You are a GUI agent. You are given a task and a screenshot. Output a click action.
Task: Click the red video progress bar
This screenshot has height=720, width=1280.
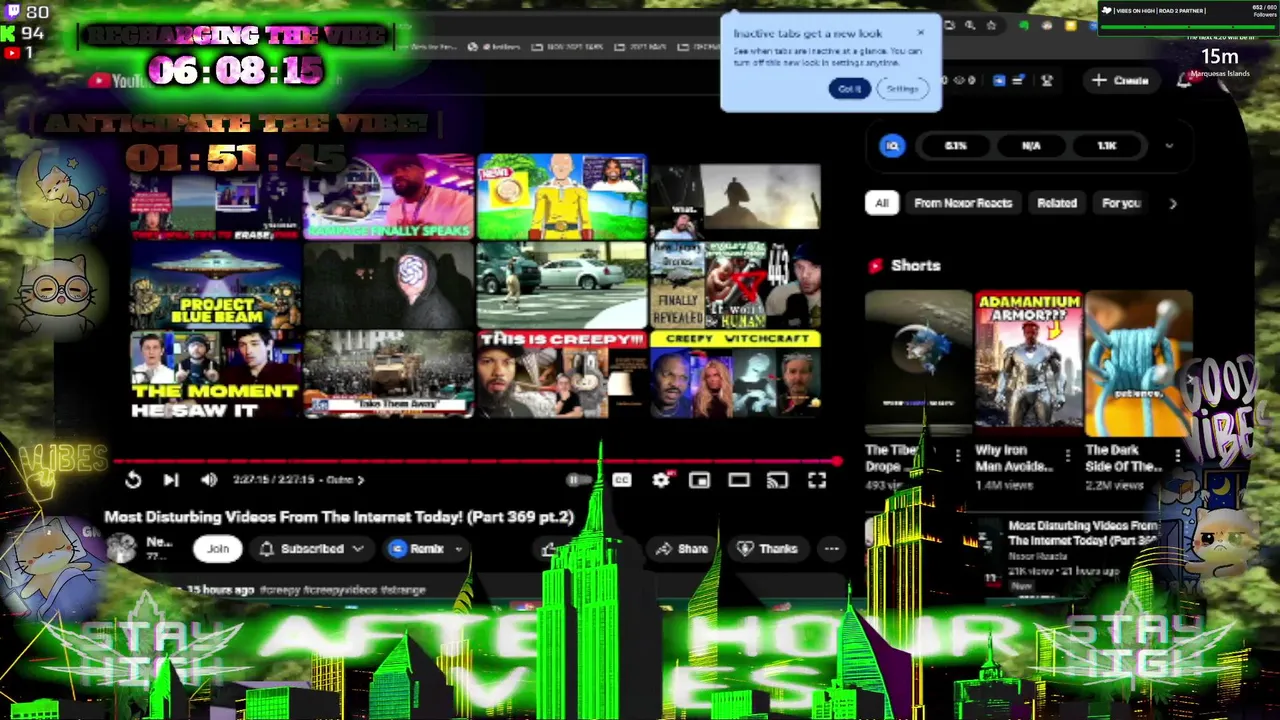[x=478, y=461]
